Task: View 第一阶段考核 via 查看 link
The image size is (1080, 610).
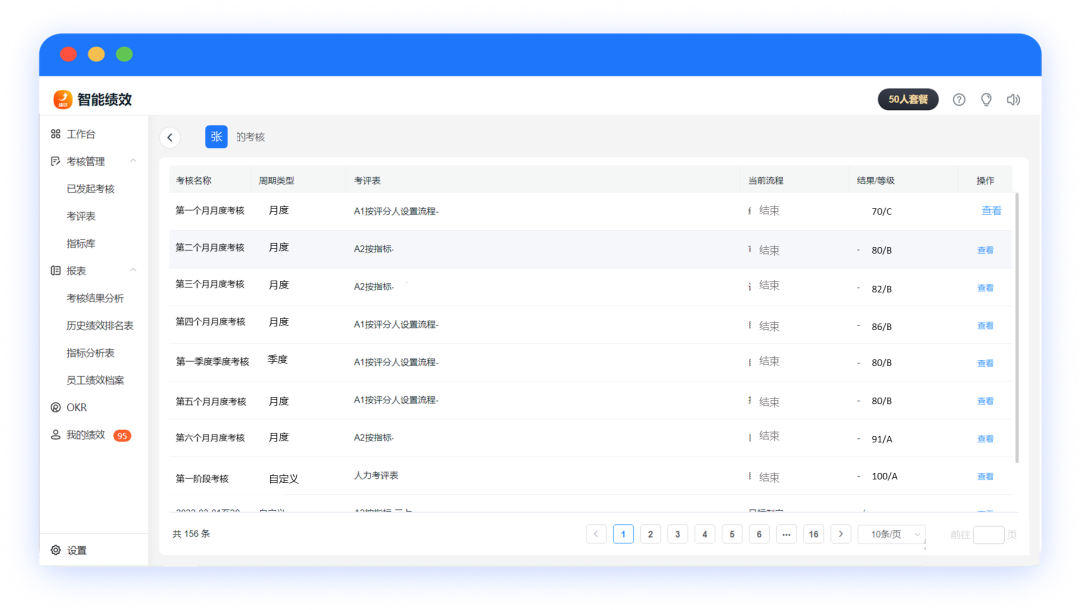Action: coord(986,476)
